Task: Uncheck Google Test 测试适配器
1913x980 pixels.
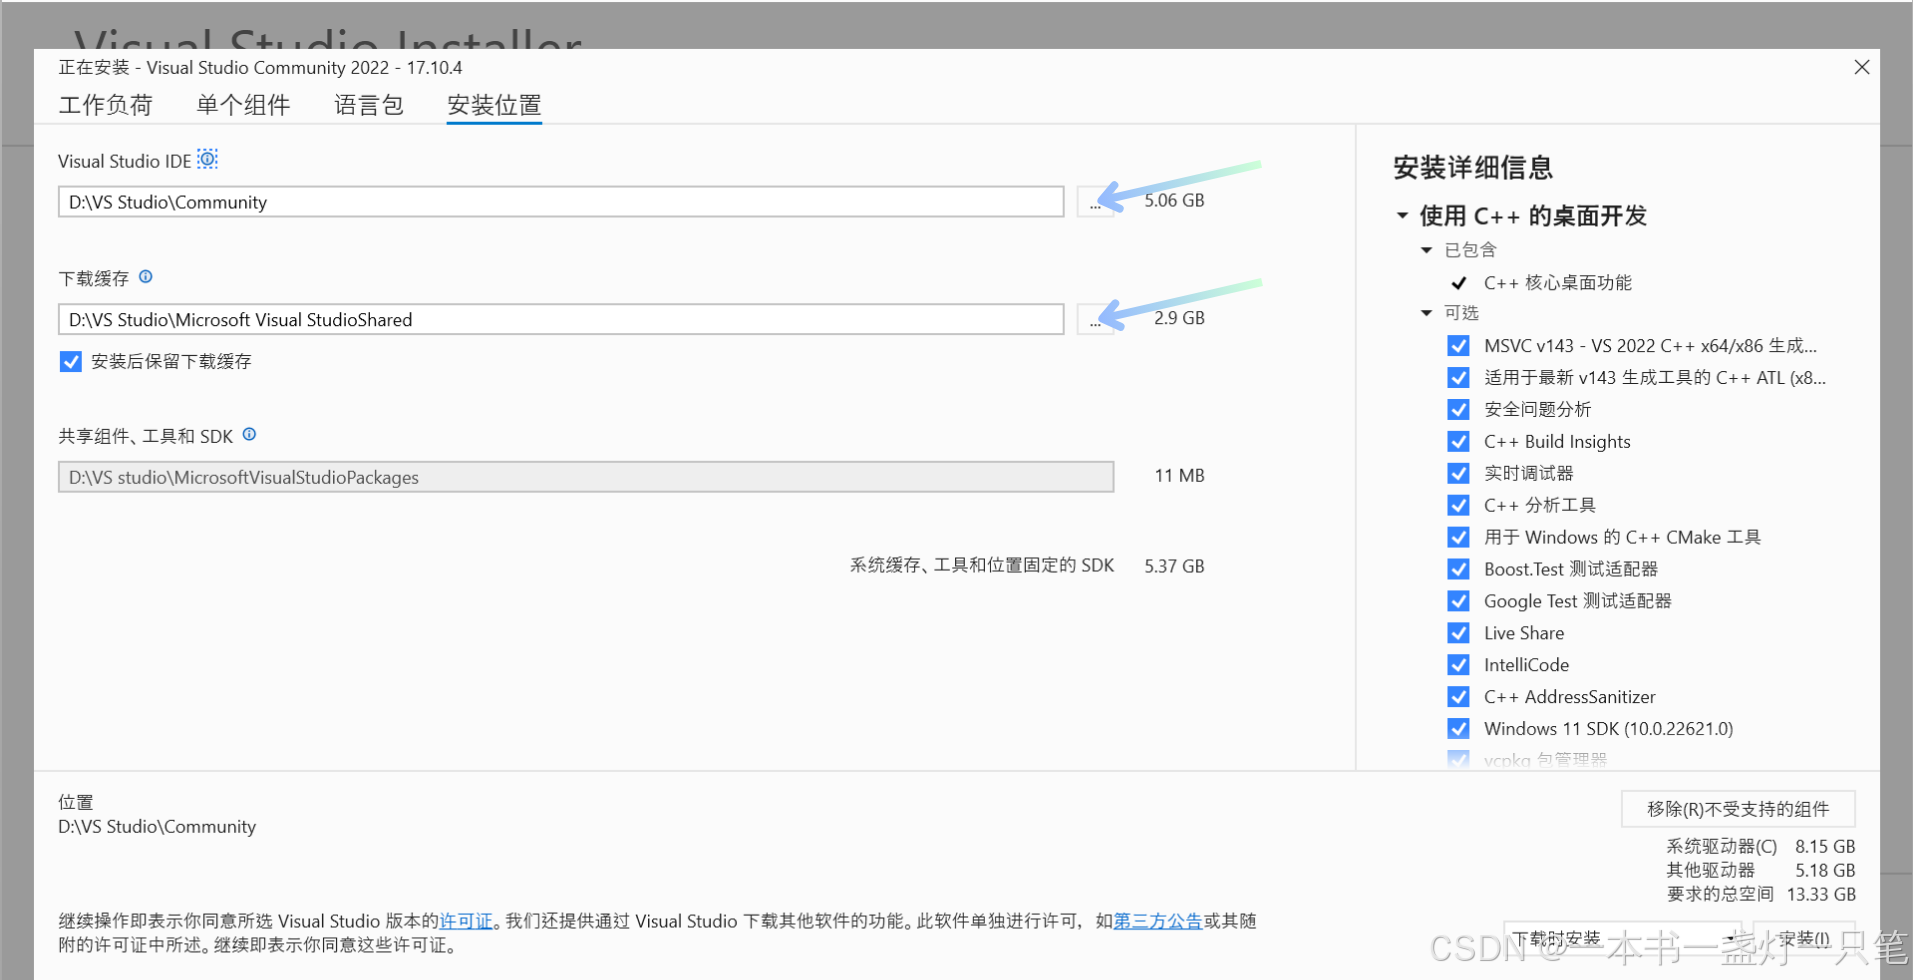Action: [x=1458, y=601]
